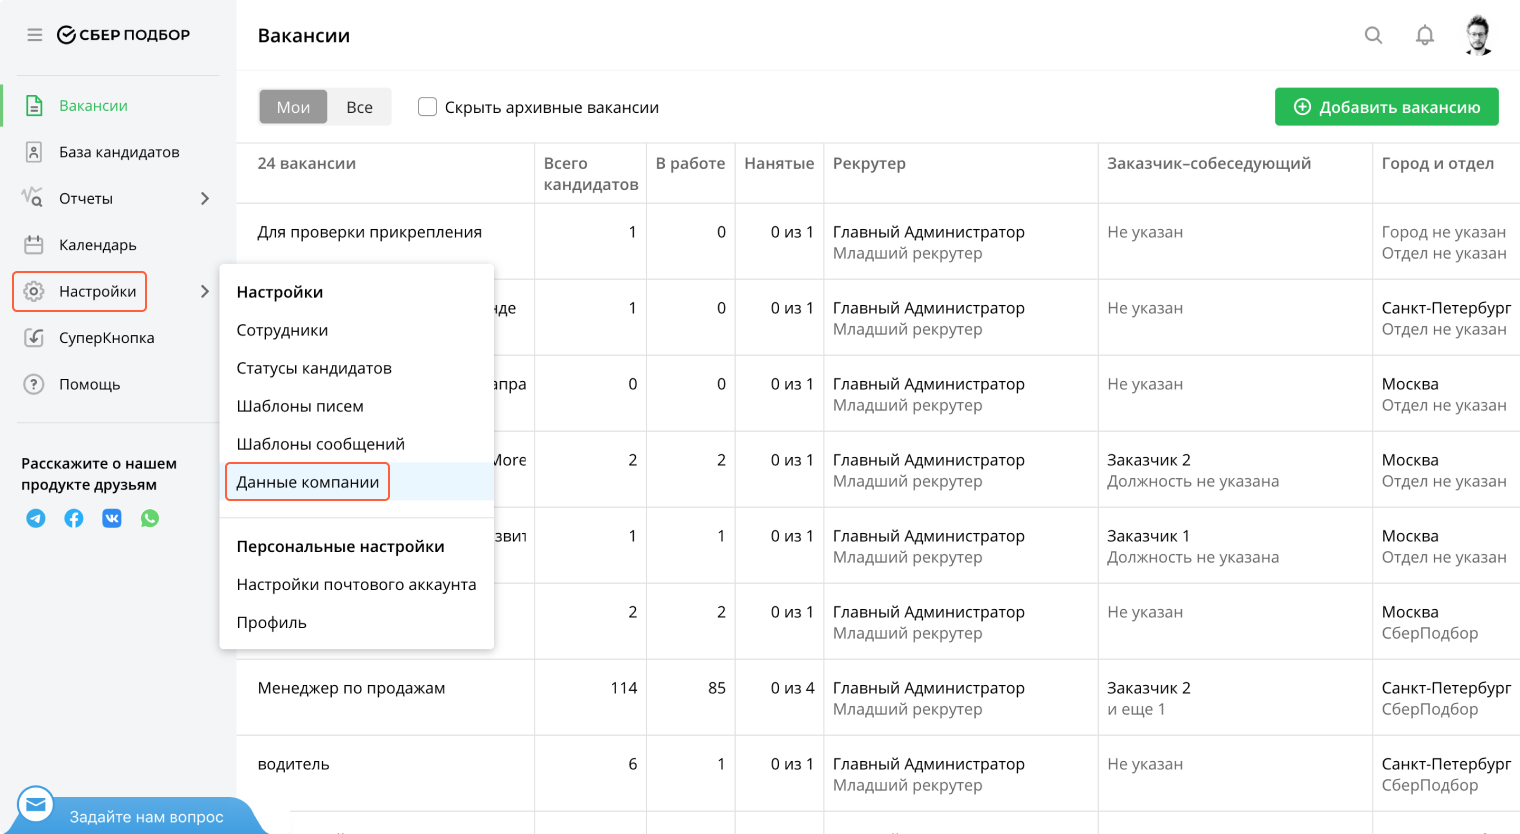Share via Telegram icon

pos(36,518)
